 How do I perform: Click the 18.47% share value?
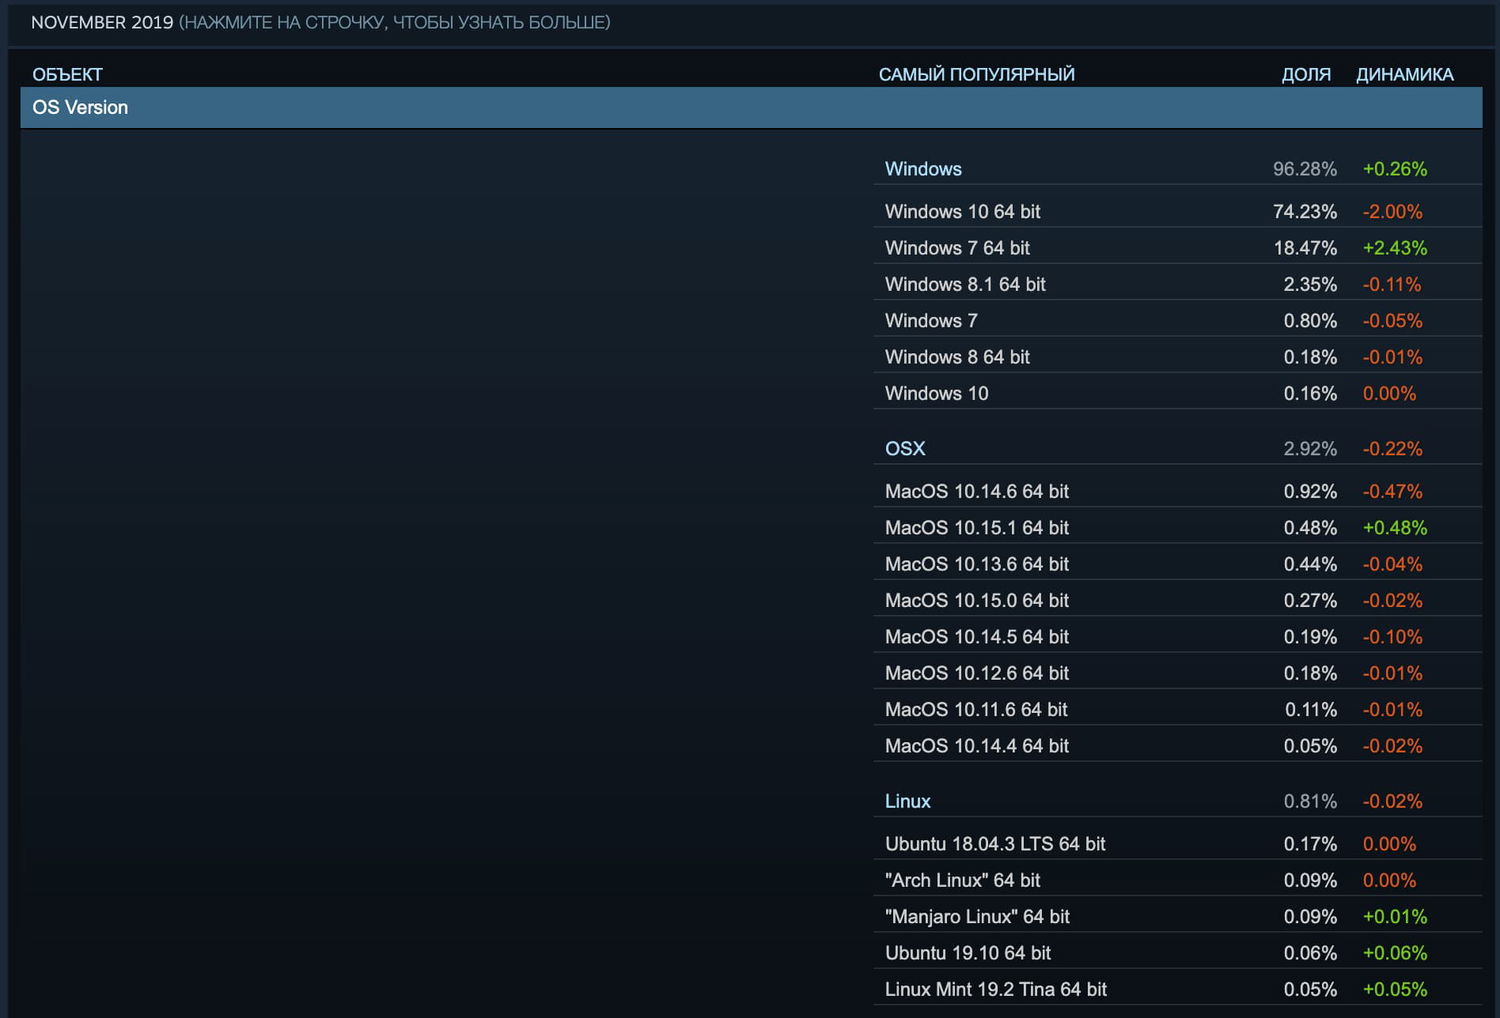click(1305, 248)
